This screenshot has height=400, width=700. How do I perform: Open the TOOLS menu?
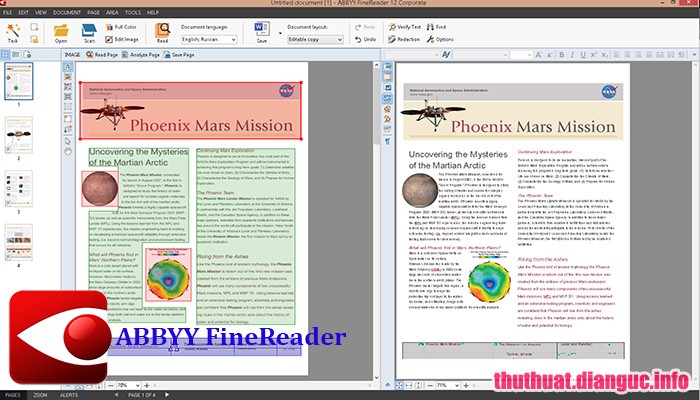coord(133,12)
